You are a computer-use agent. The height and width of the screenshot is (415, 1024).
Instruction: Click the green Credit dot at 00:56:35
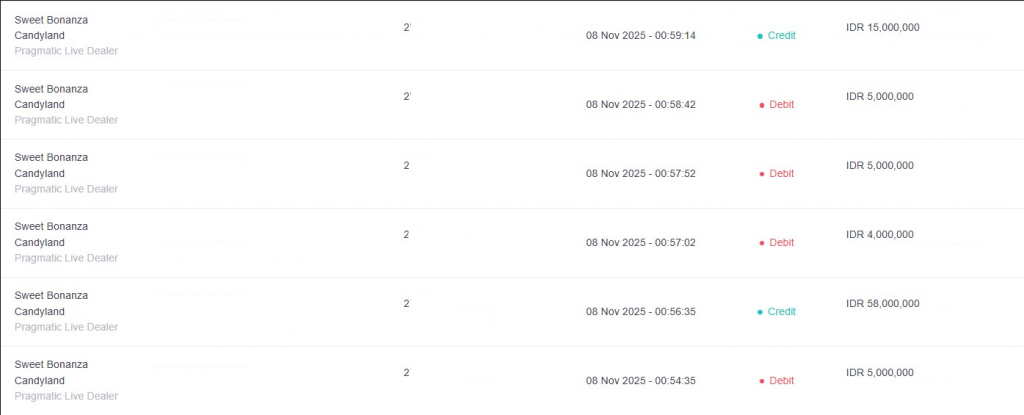(x=760, y=312)
